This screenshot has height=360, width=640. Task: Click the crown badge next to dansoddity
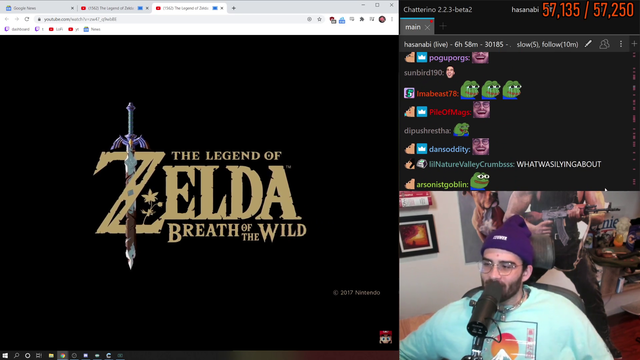click(422, 149)
